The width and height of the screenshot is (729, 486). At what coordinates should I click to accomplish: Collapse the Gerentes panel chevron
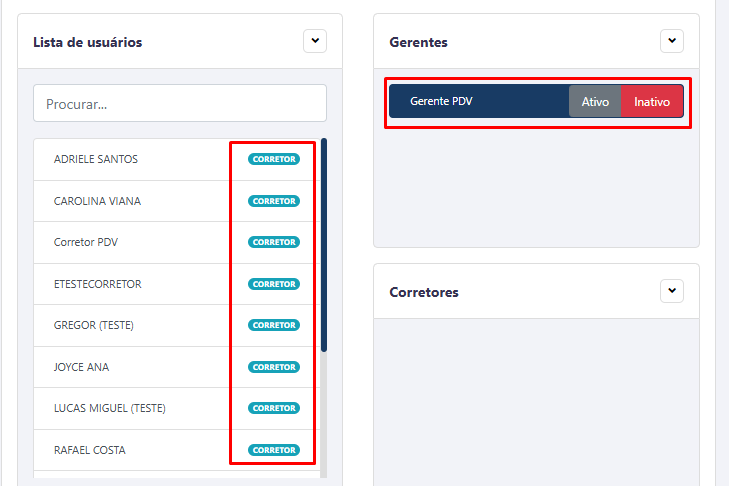[x=672, y=41]
